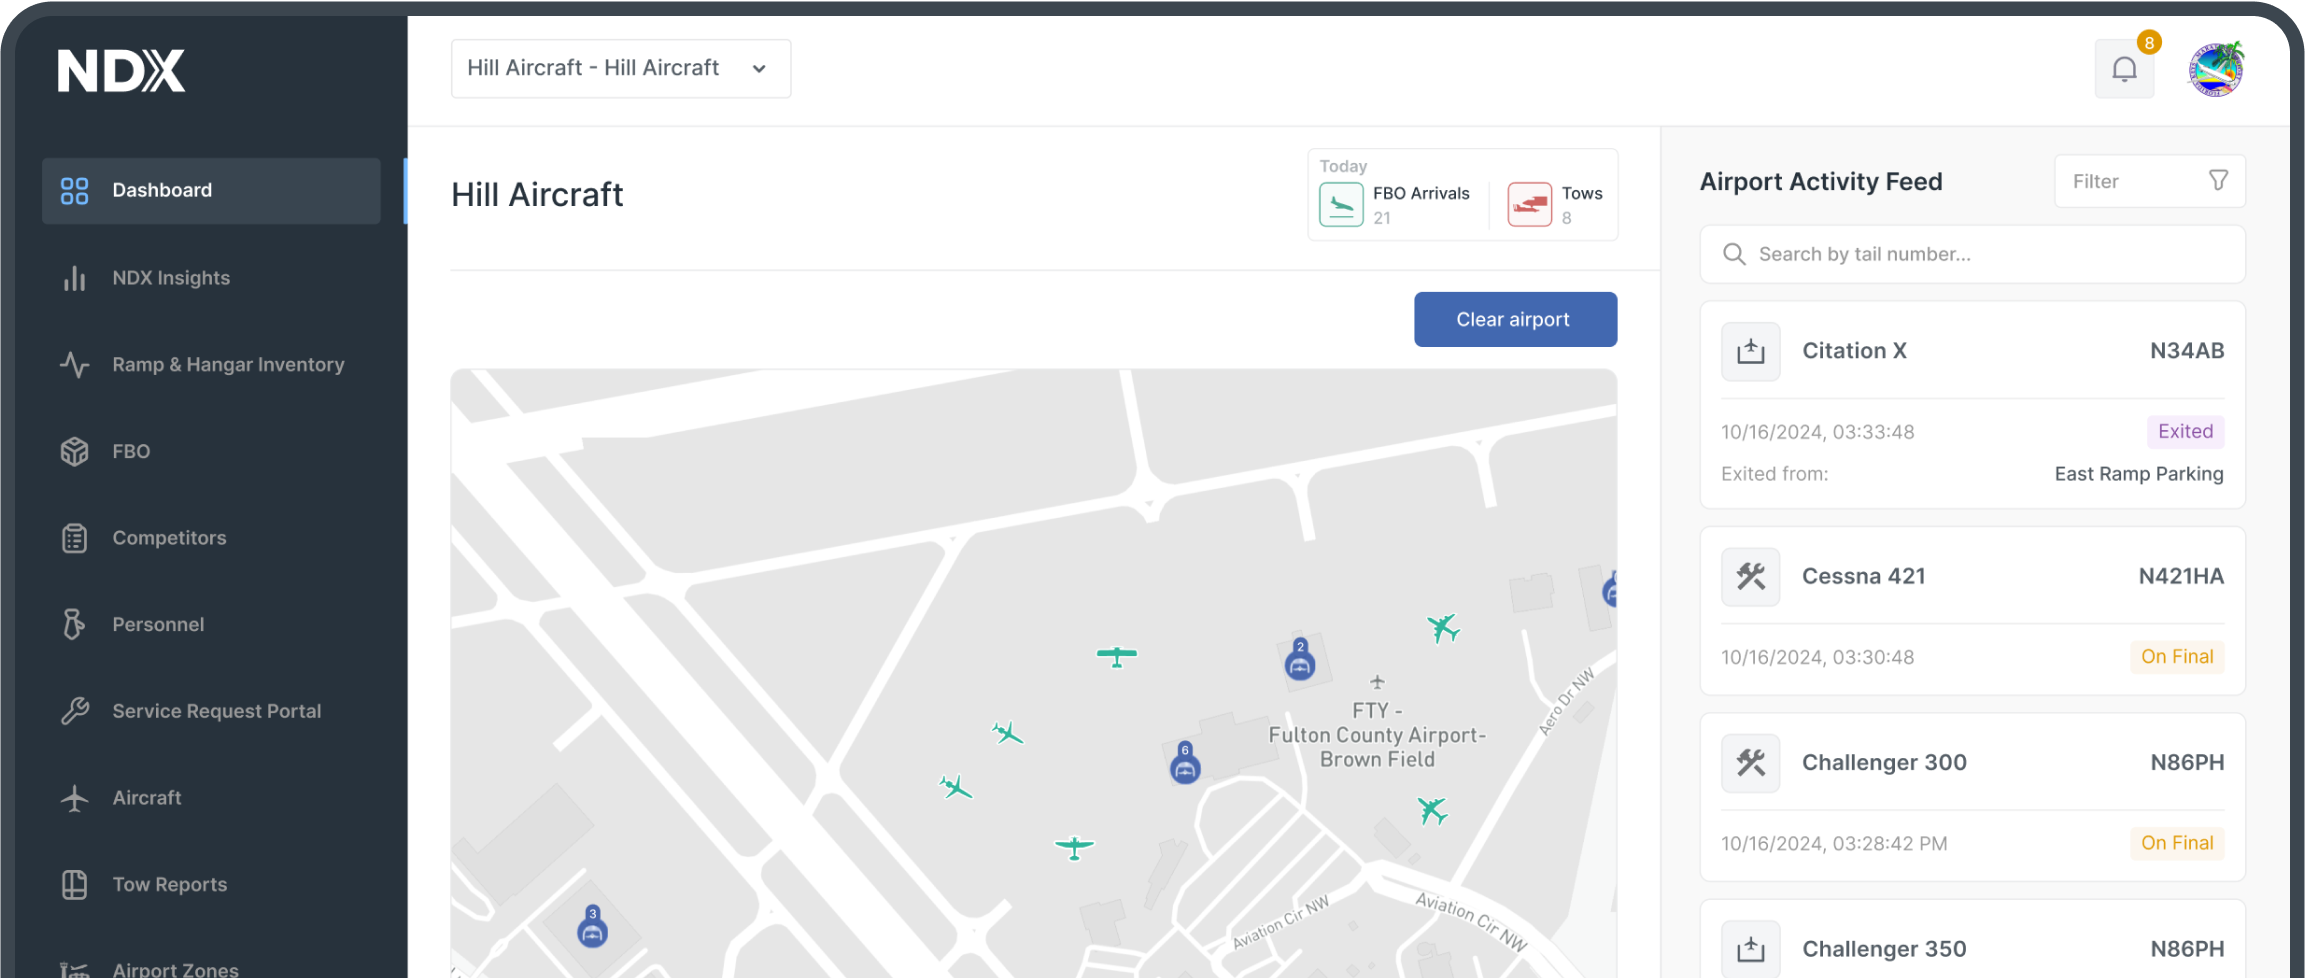Image resolution: width=2305 pixels, height=978 pixels.
Task: Open the Filter dropdown in activity feed
Action: [x=2150, y=181]
